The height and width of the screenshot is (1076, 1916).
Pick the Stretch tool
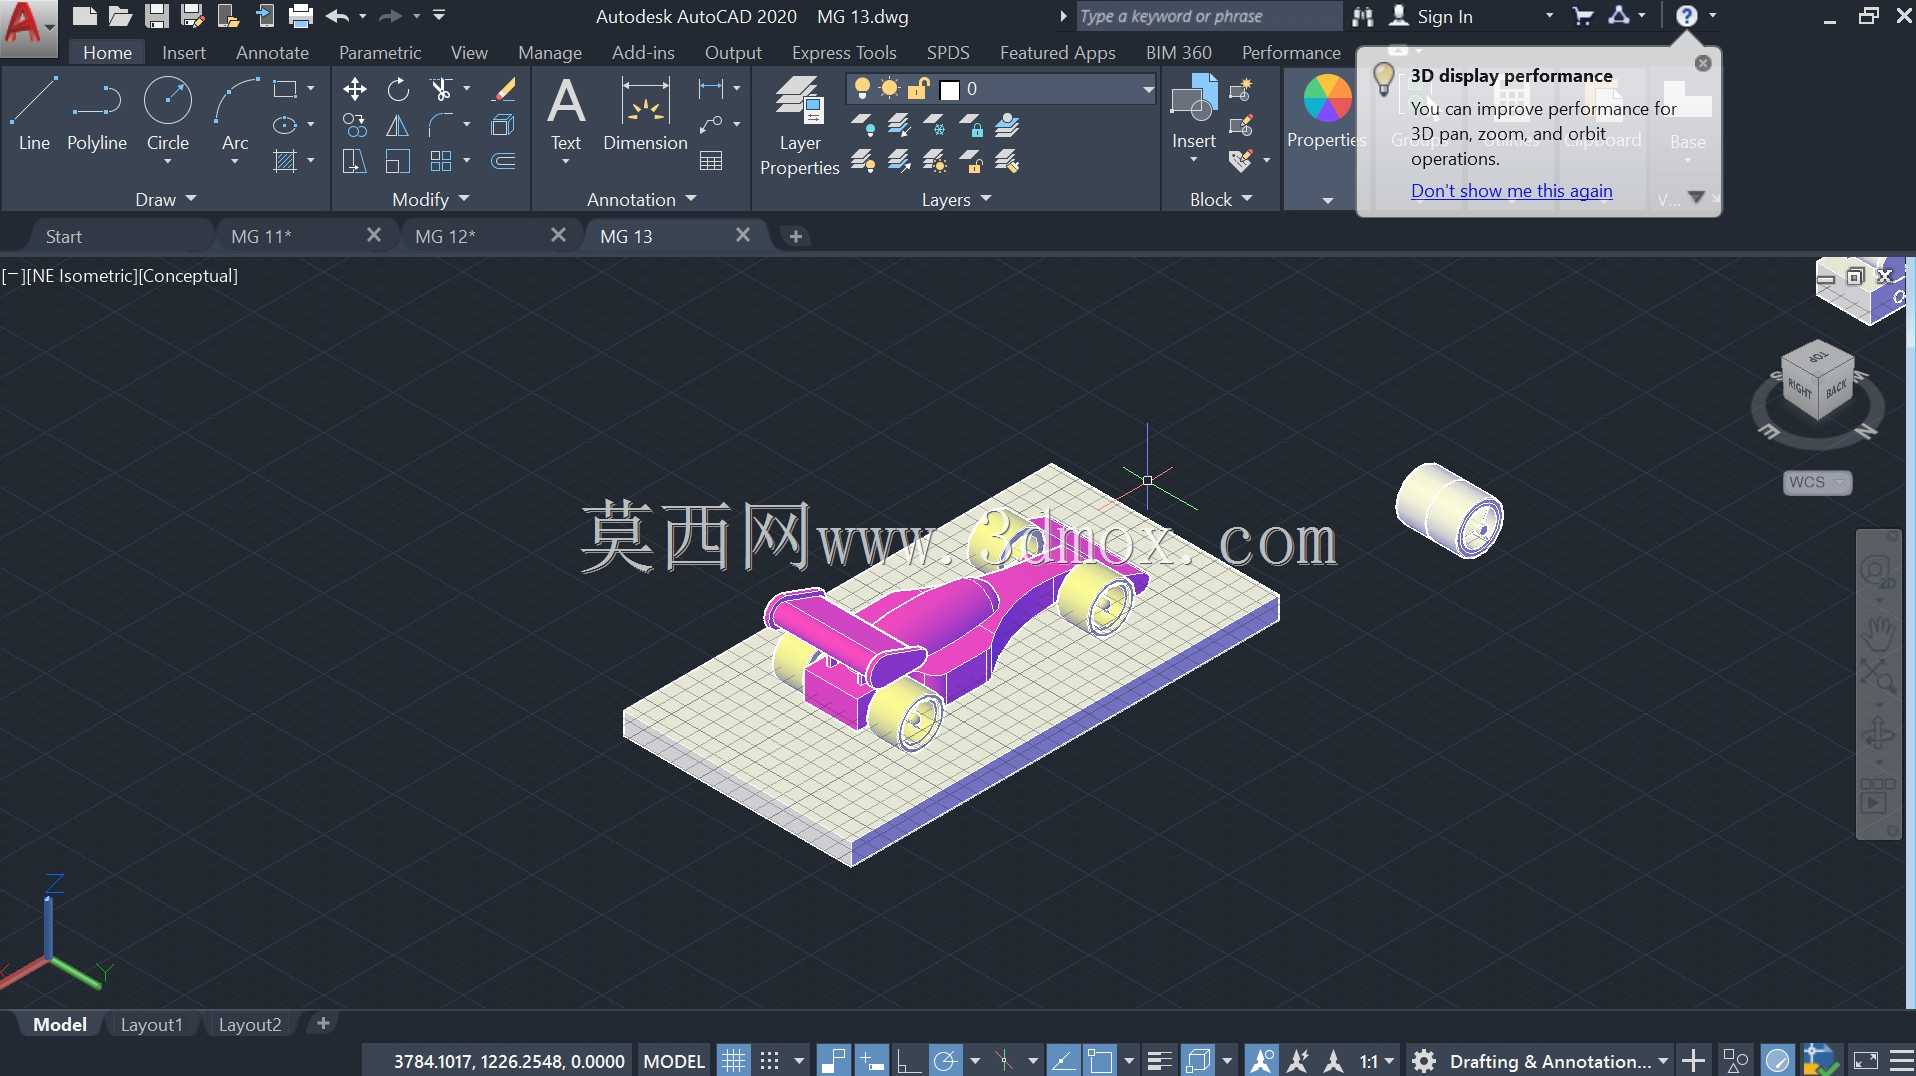355,162
